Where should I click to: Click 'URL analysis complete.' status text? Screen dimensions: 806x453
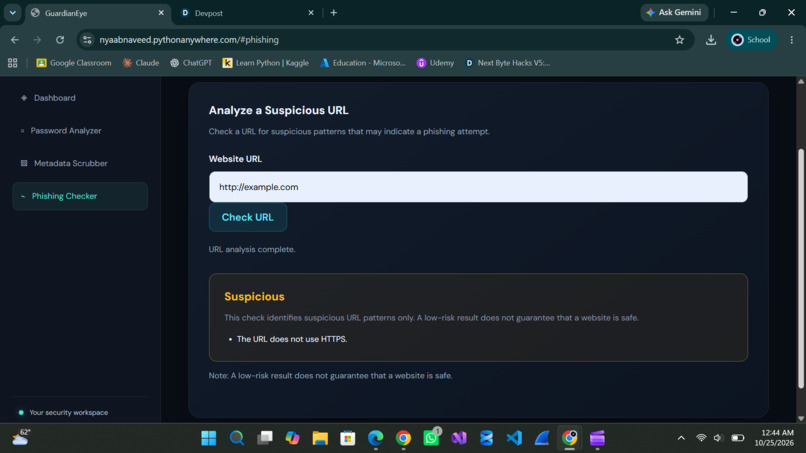coord(252,249)
